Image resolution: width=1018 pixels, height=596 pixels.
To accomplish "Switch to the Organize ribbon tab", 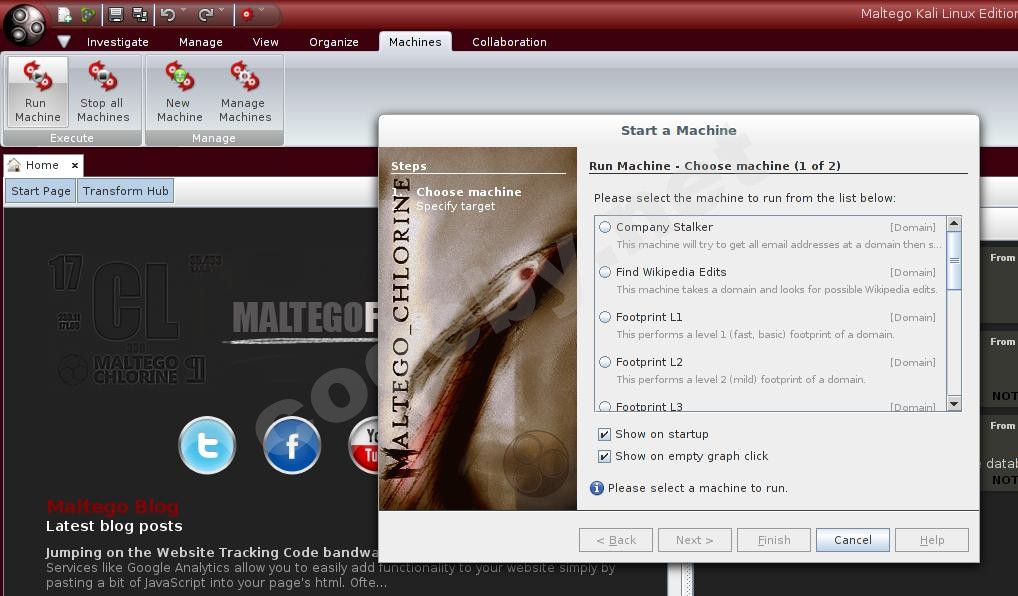I will (334, 42).
